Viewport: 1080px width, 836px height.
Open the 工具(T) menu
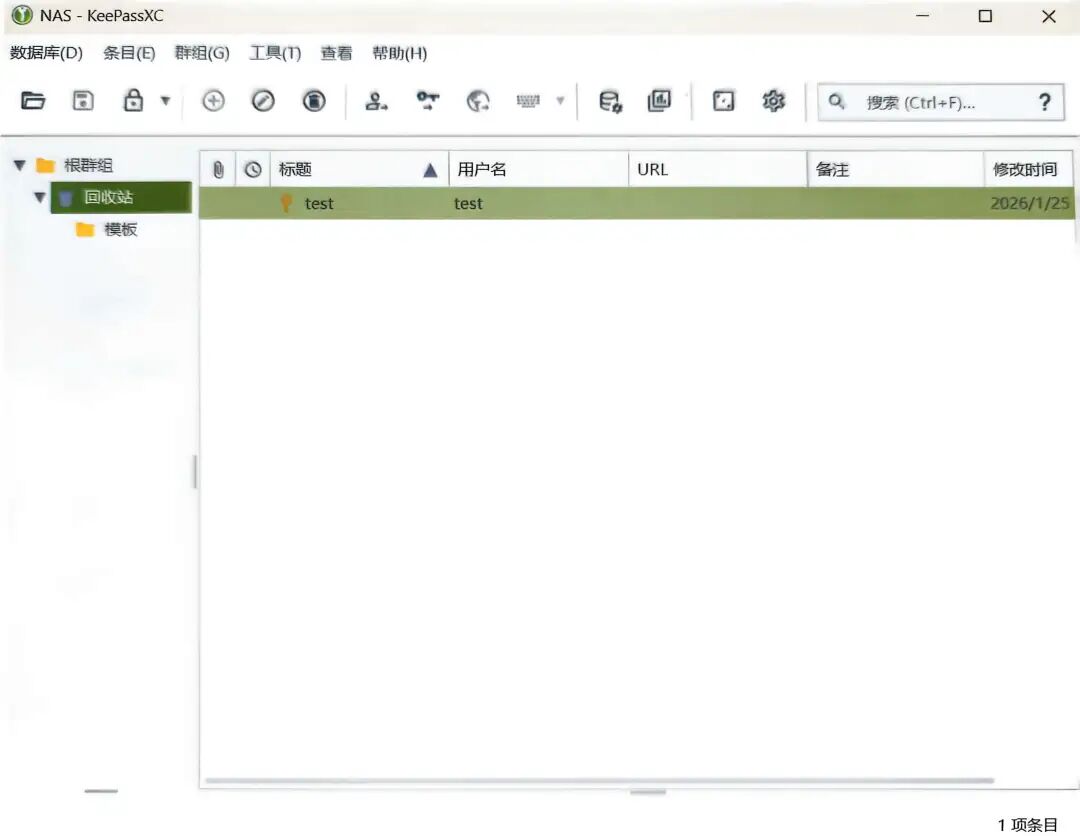click(x=275, y=53)
